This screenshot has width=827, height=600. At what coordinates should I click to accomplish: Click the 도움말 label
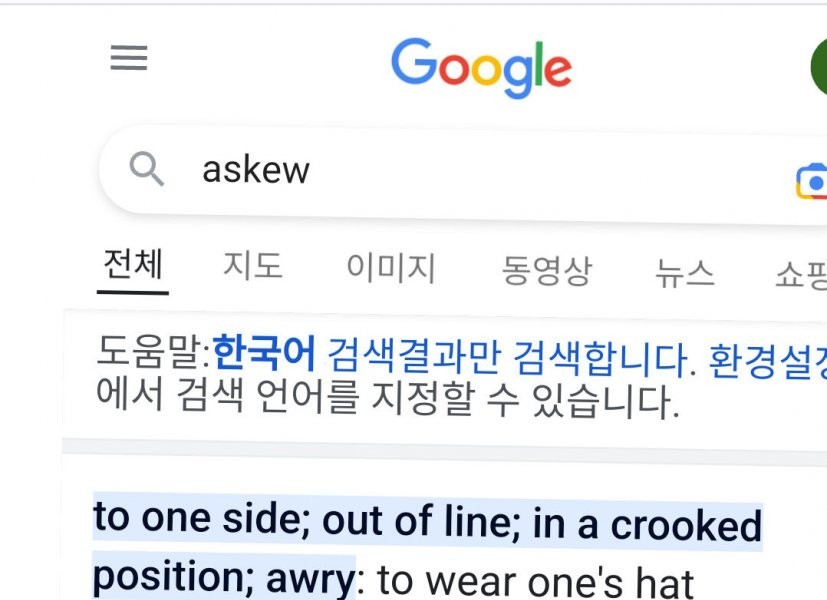[152, 352]
